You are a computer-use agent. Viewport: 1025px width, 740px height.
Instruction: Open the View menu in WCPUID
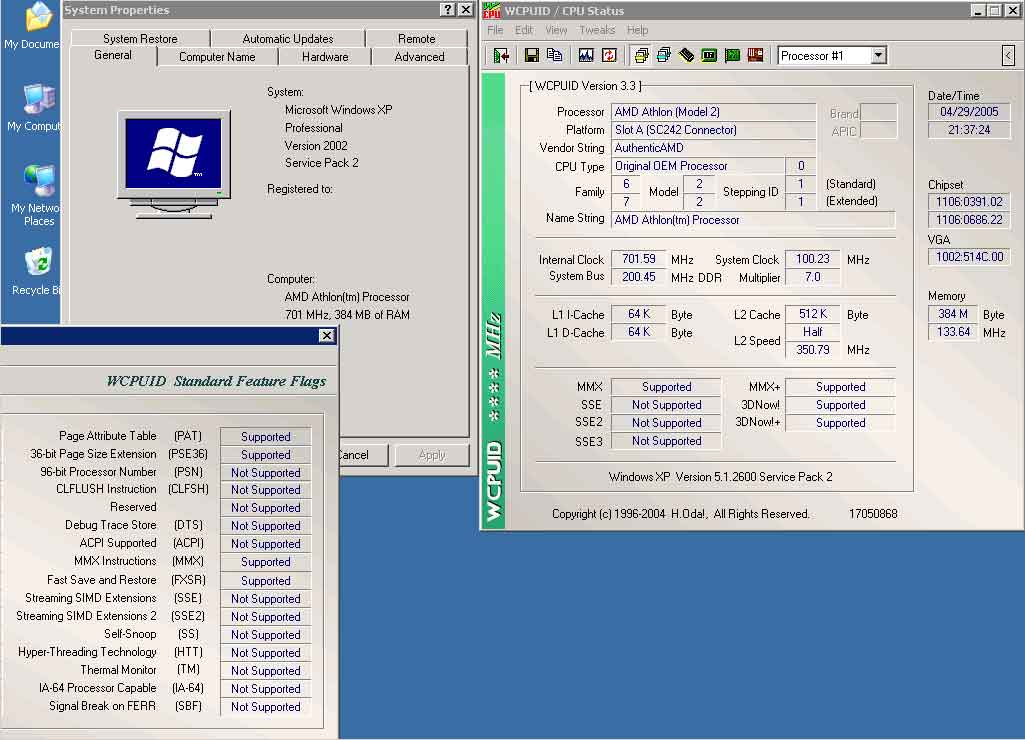556,30
